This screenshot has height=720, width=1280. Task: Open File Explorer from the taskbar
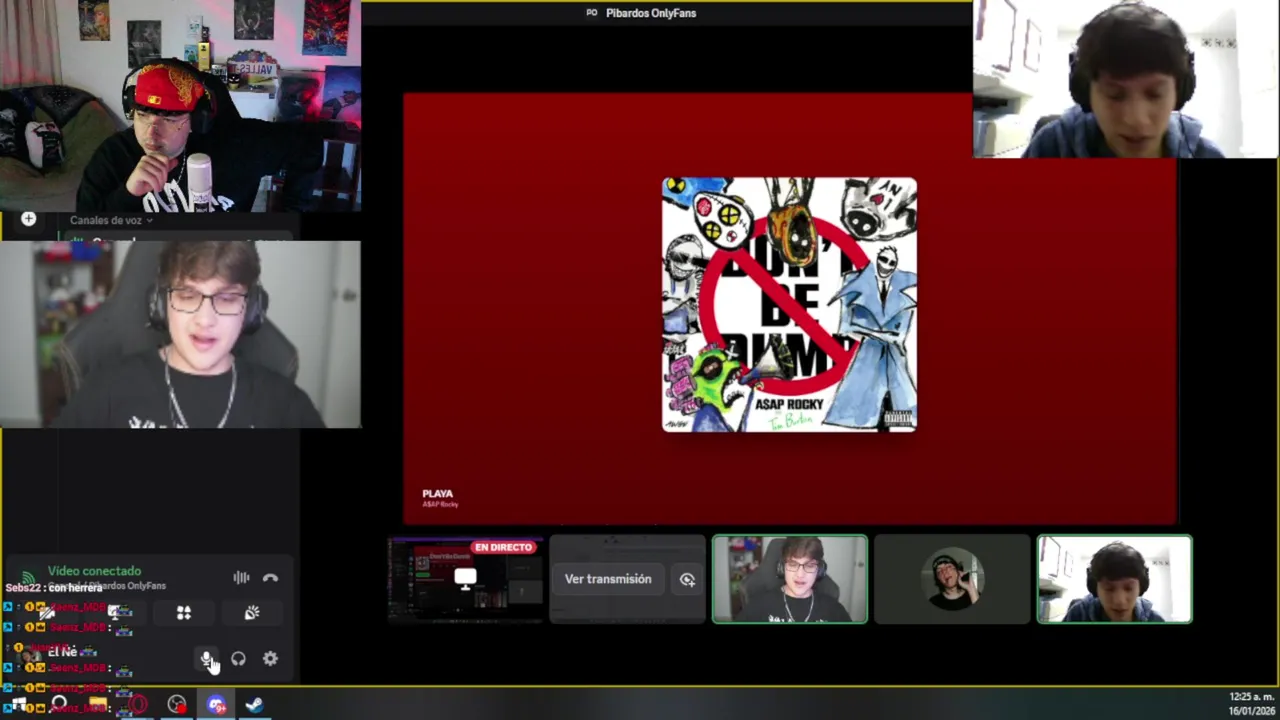pyautogui.click(x=97, y=705)
